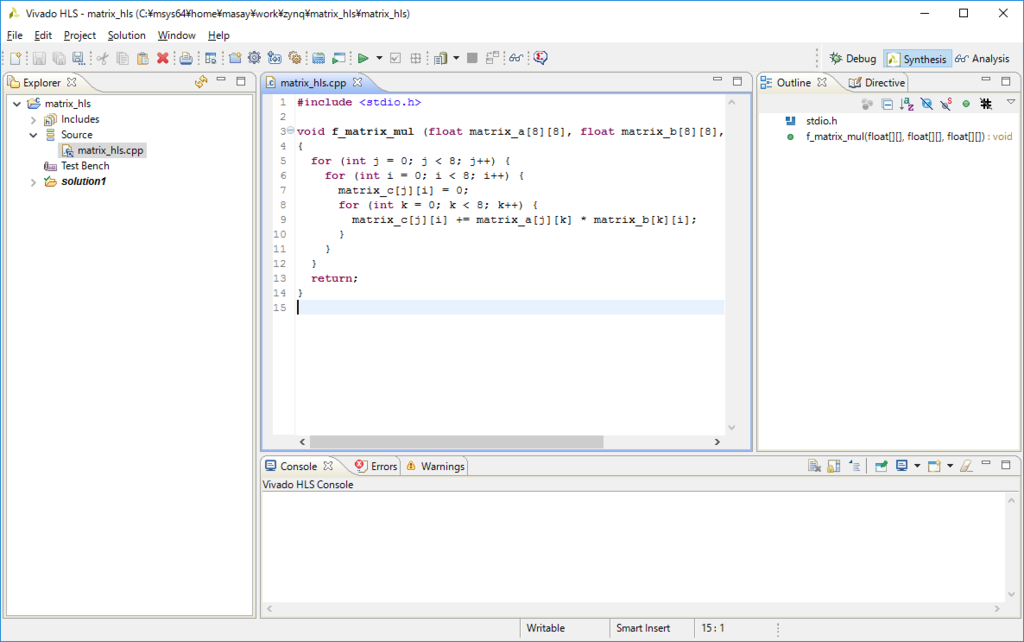Screen dimensions: 1024x642
Task: Hide static members in Outline
Action: coord(946,104)
